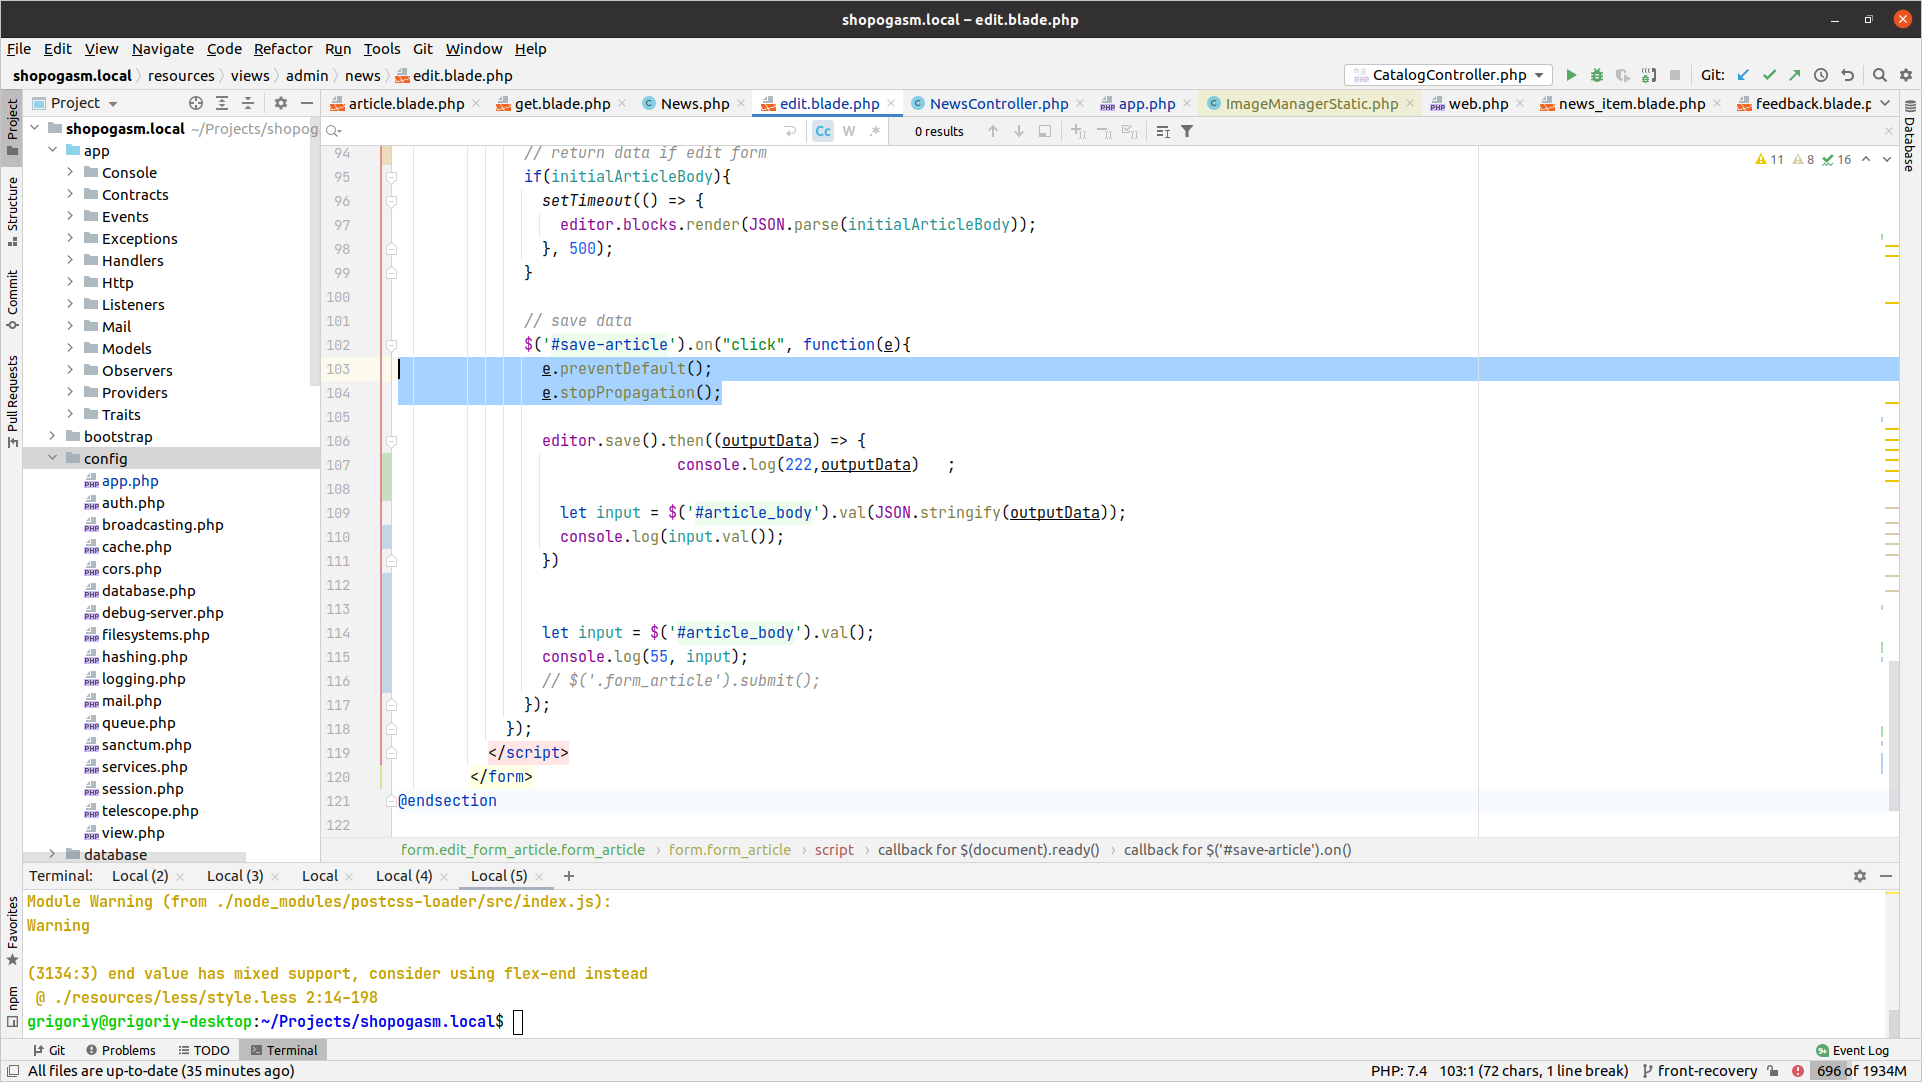
Task: Click the 'views' breadcrumb in navigation bar
Action: pos(250,75)
